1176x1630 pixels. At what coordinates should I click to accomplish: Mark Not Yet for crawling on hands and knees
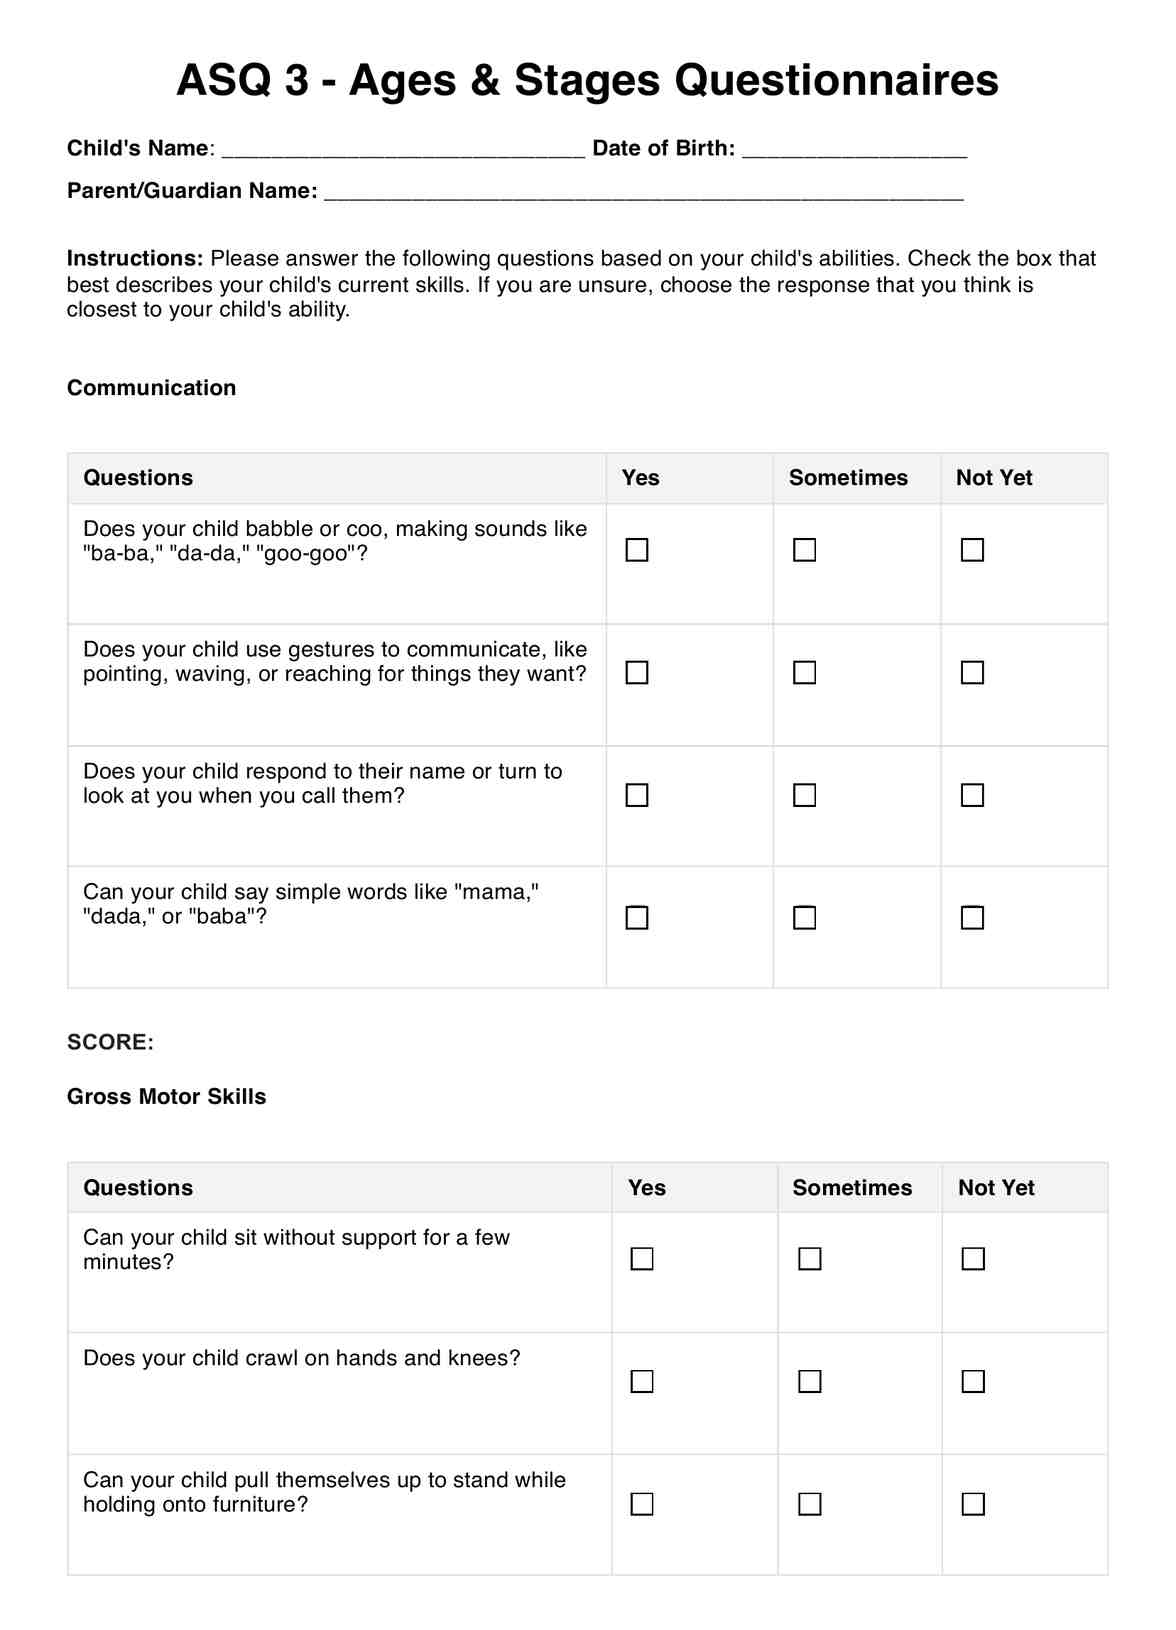[x=973, y=1381]
